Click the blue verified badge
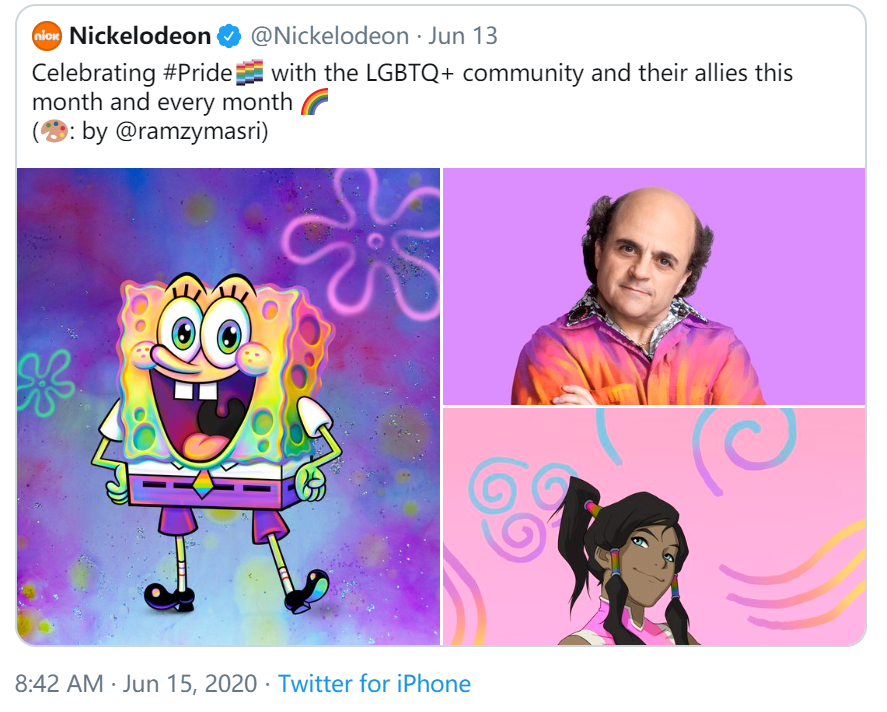Image resolution: width=887 pixels, height=712 pixels. (x=229, y=37)
